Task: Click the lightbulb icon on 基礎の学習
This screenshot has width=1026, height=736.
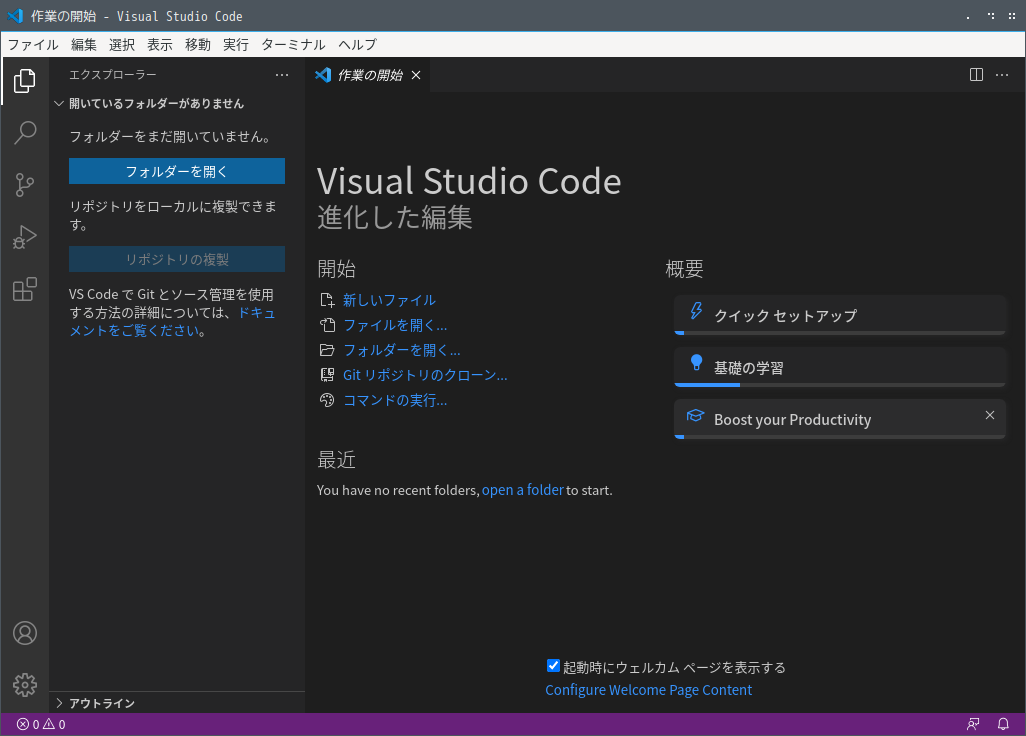Action: (696, 362)
